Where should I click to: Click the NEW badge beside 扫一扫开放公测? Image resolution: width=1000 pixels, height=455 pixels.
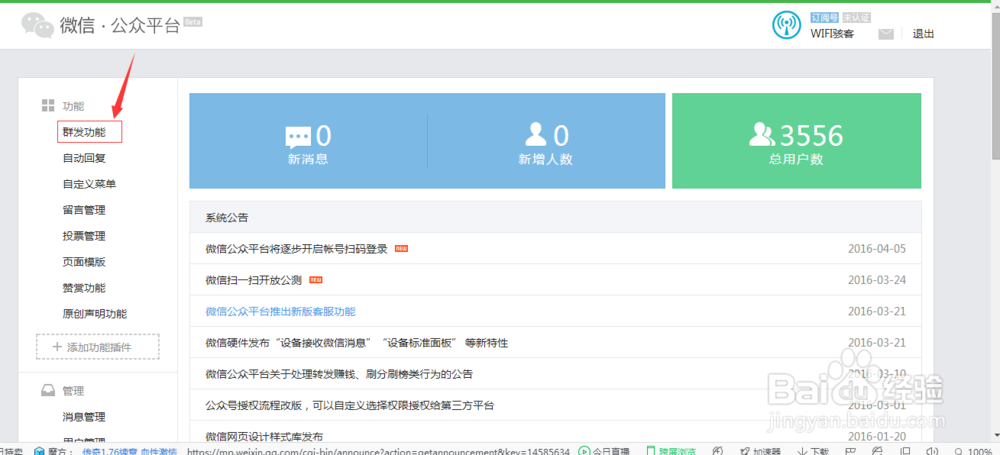pos(316,280)
